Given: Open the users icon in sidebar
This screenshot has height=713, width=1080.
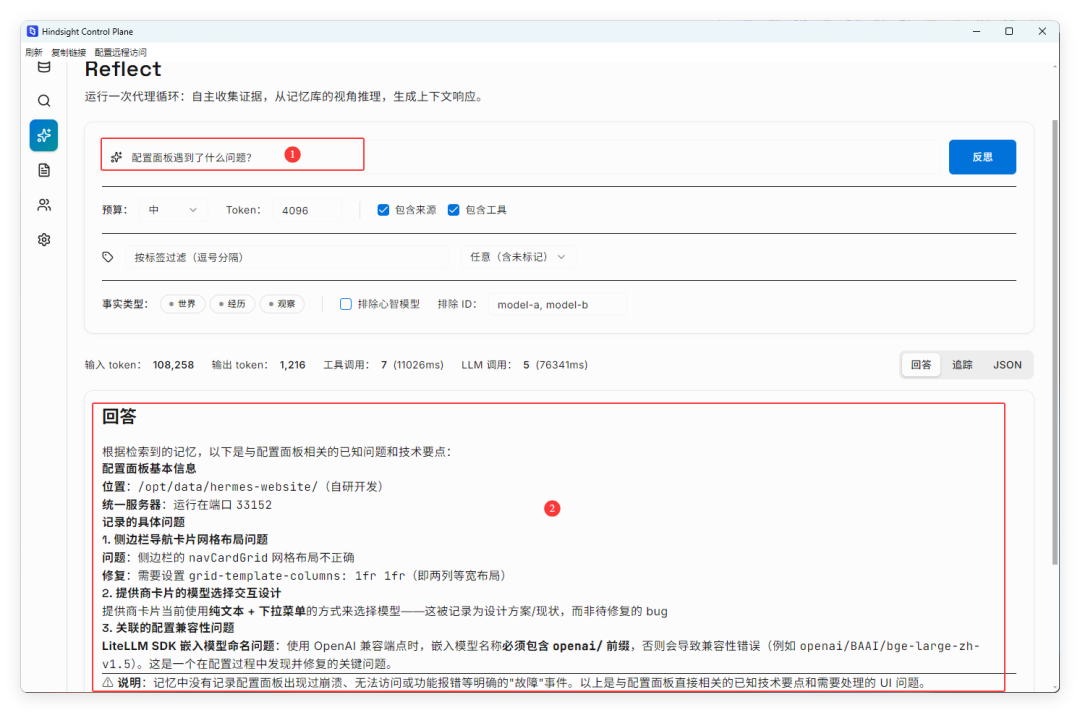Looking at the screenshot, I should pos(44,205).
